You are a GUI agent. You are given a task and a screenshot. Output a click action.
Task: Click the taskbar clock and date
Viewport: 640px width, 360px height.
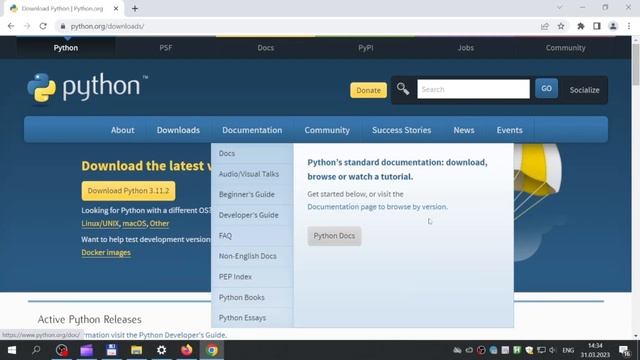[595, 350]
